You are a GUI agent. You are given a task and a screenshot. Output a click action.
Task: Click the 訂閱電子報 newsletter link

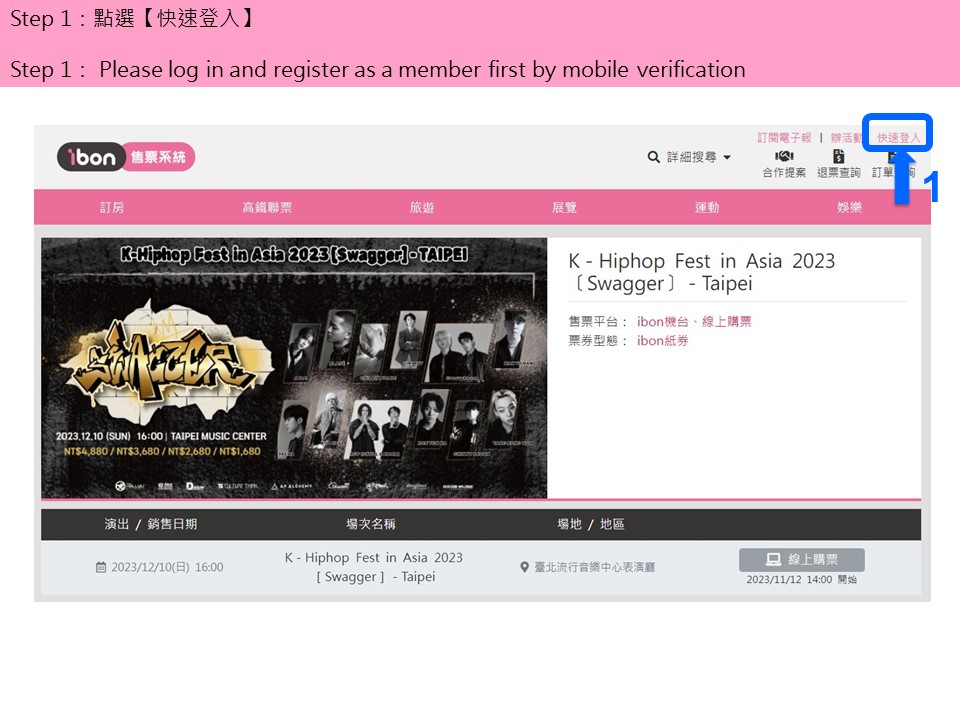[784, 138]
